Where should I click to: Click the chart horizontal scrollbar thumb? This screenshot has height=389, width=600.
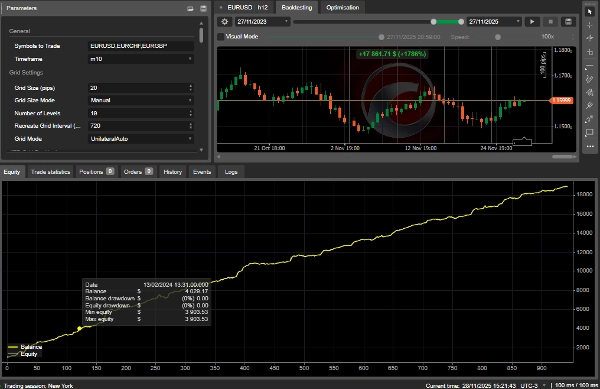[563, 156]
